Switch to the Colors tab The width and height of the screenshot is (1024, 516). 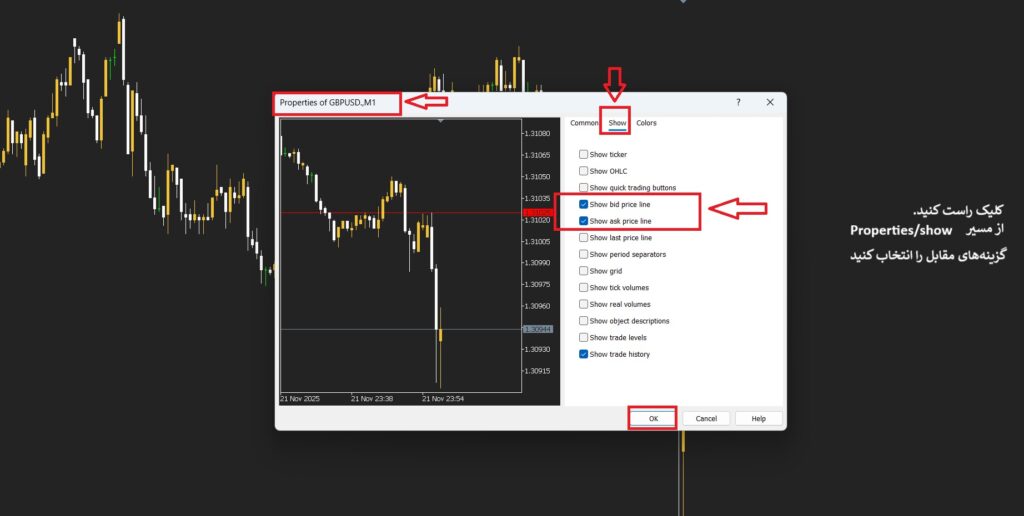(646, 123)
